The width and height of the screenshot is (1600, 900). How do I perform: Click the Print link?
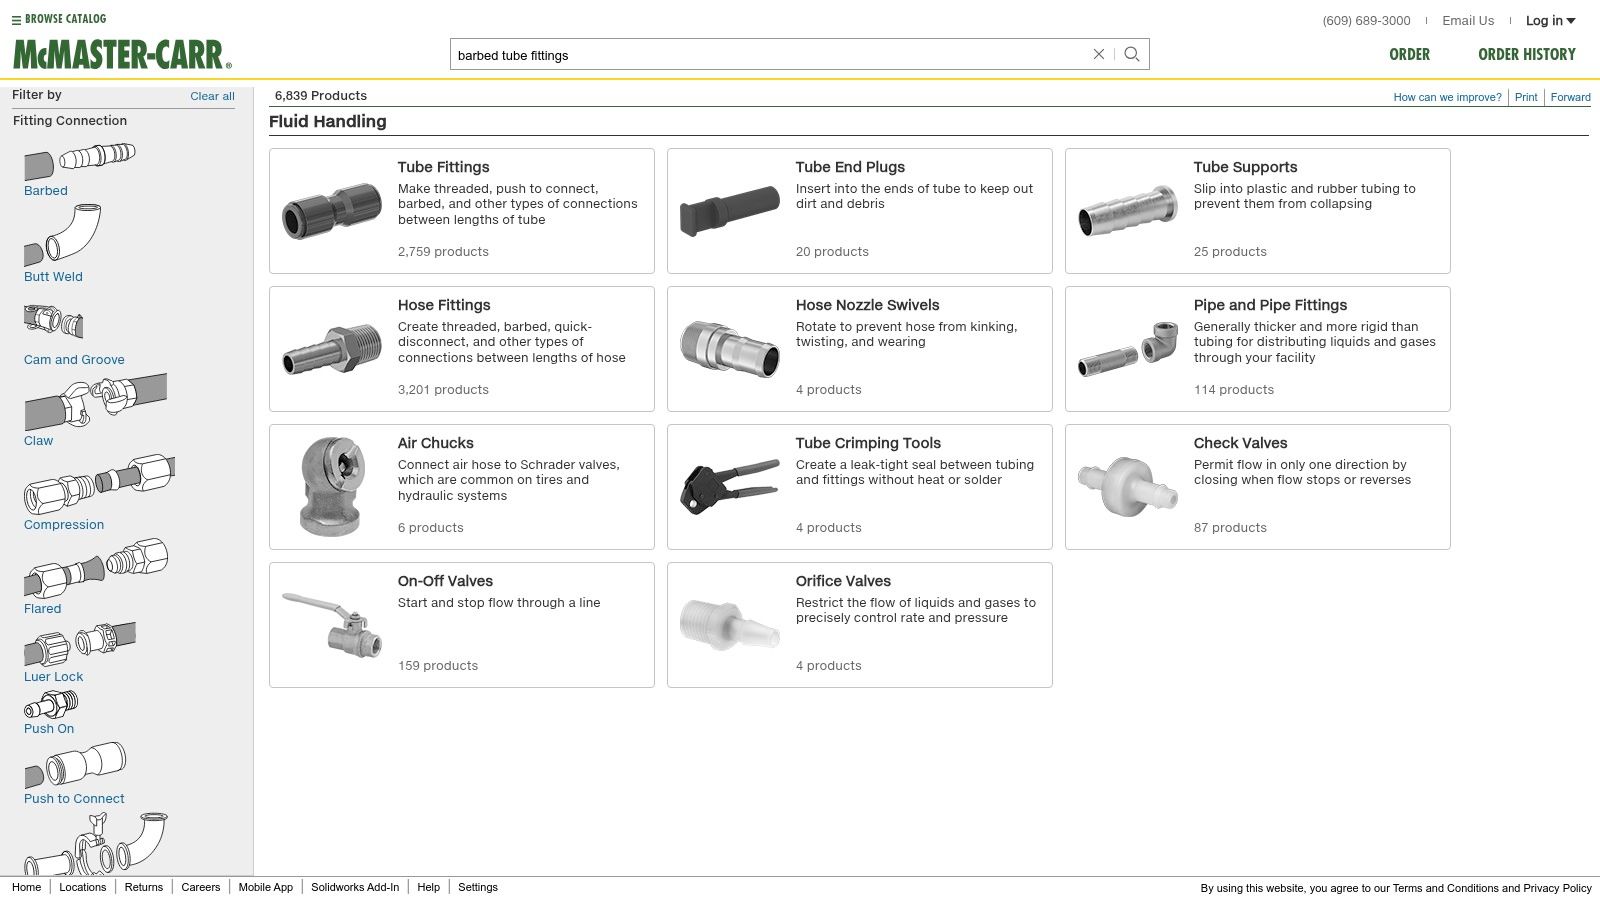click(1526, 97)
